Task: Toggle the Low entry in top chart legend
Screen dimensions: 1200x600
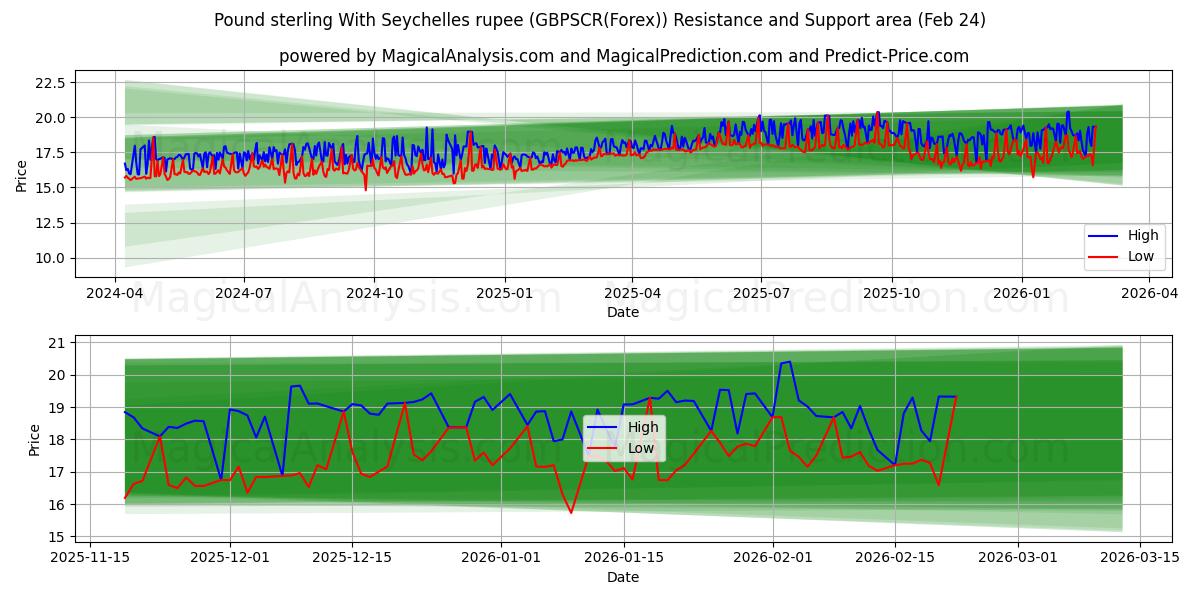Action: [x=1140, y=255]
